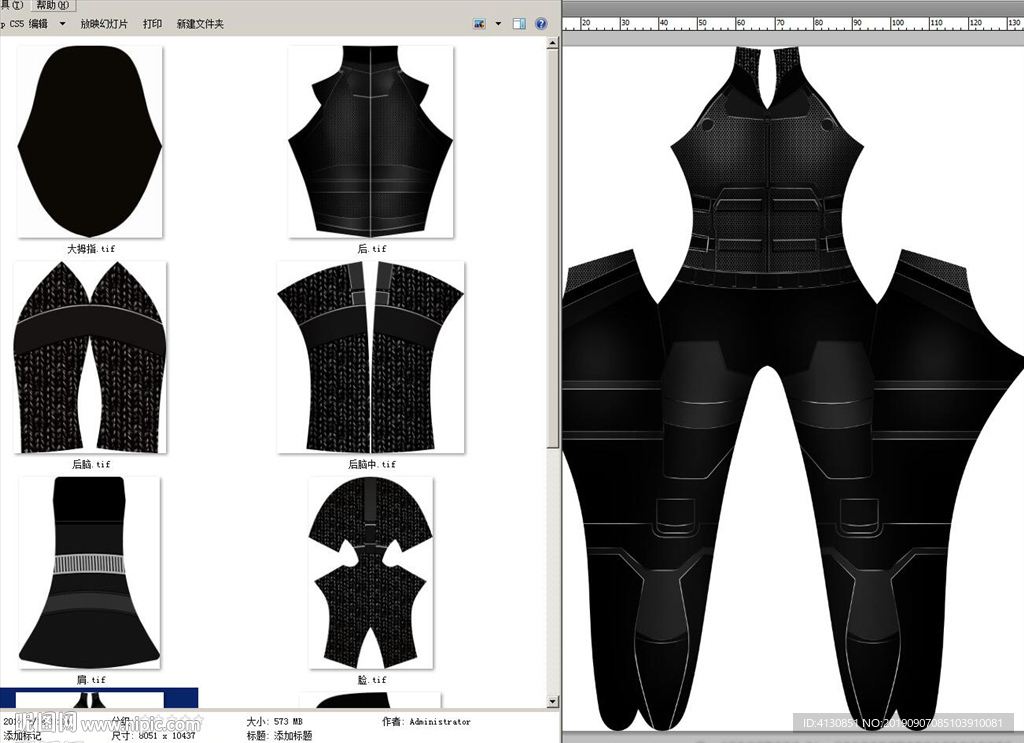Select the 肩.tif thumbnail
This screenshot has height=743, width=1024.
pyautogui.click(x=90, y=573)
